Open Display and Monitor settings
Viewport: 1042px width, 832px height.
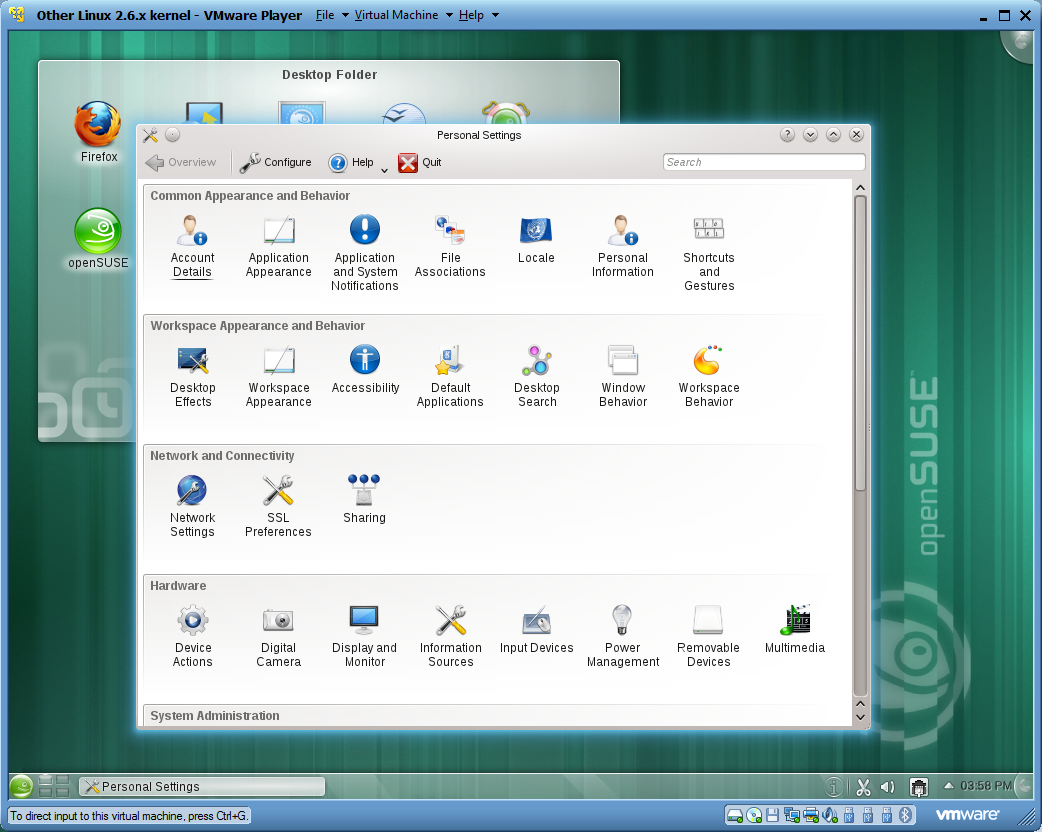coord(364,636)
